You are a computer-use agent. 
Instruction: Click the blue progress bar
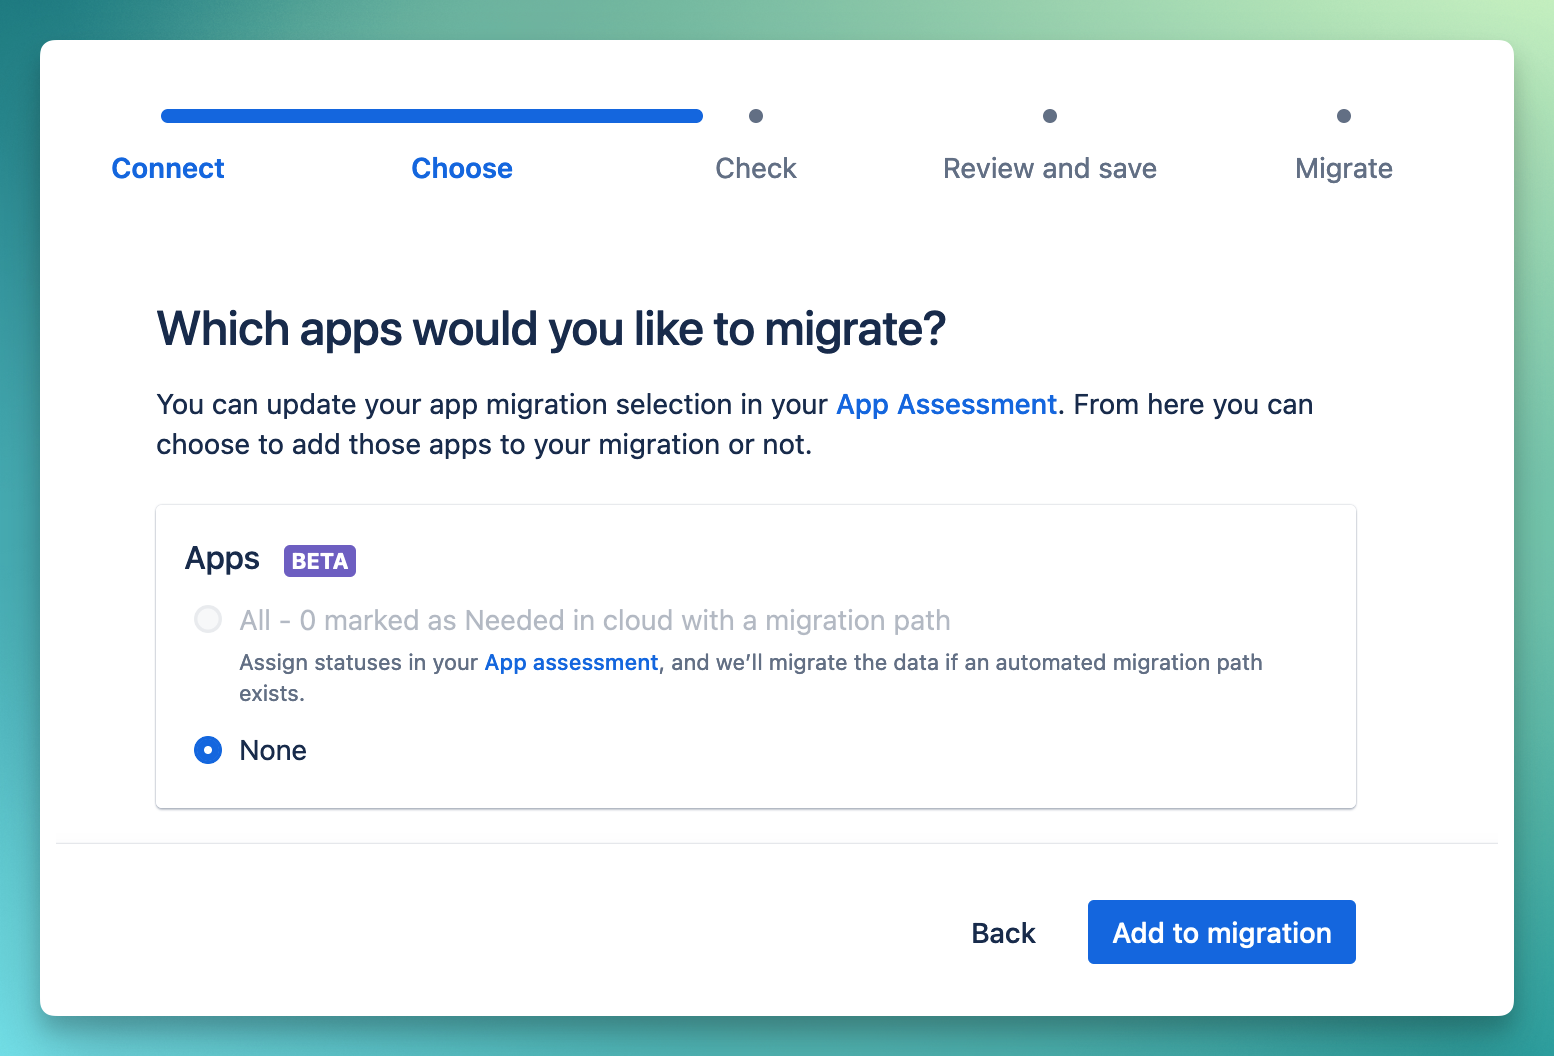pos(430,115)
